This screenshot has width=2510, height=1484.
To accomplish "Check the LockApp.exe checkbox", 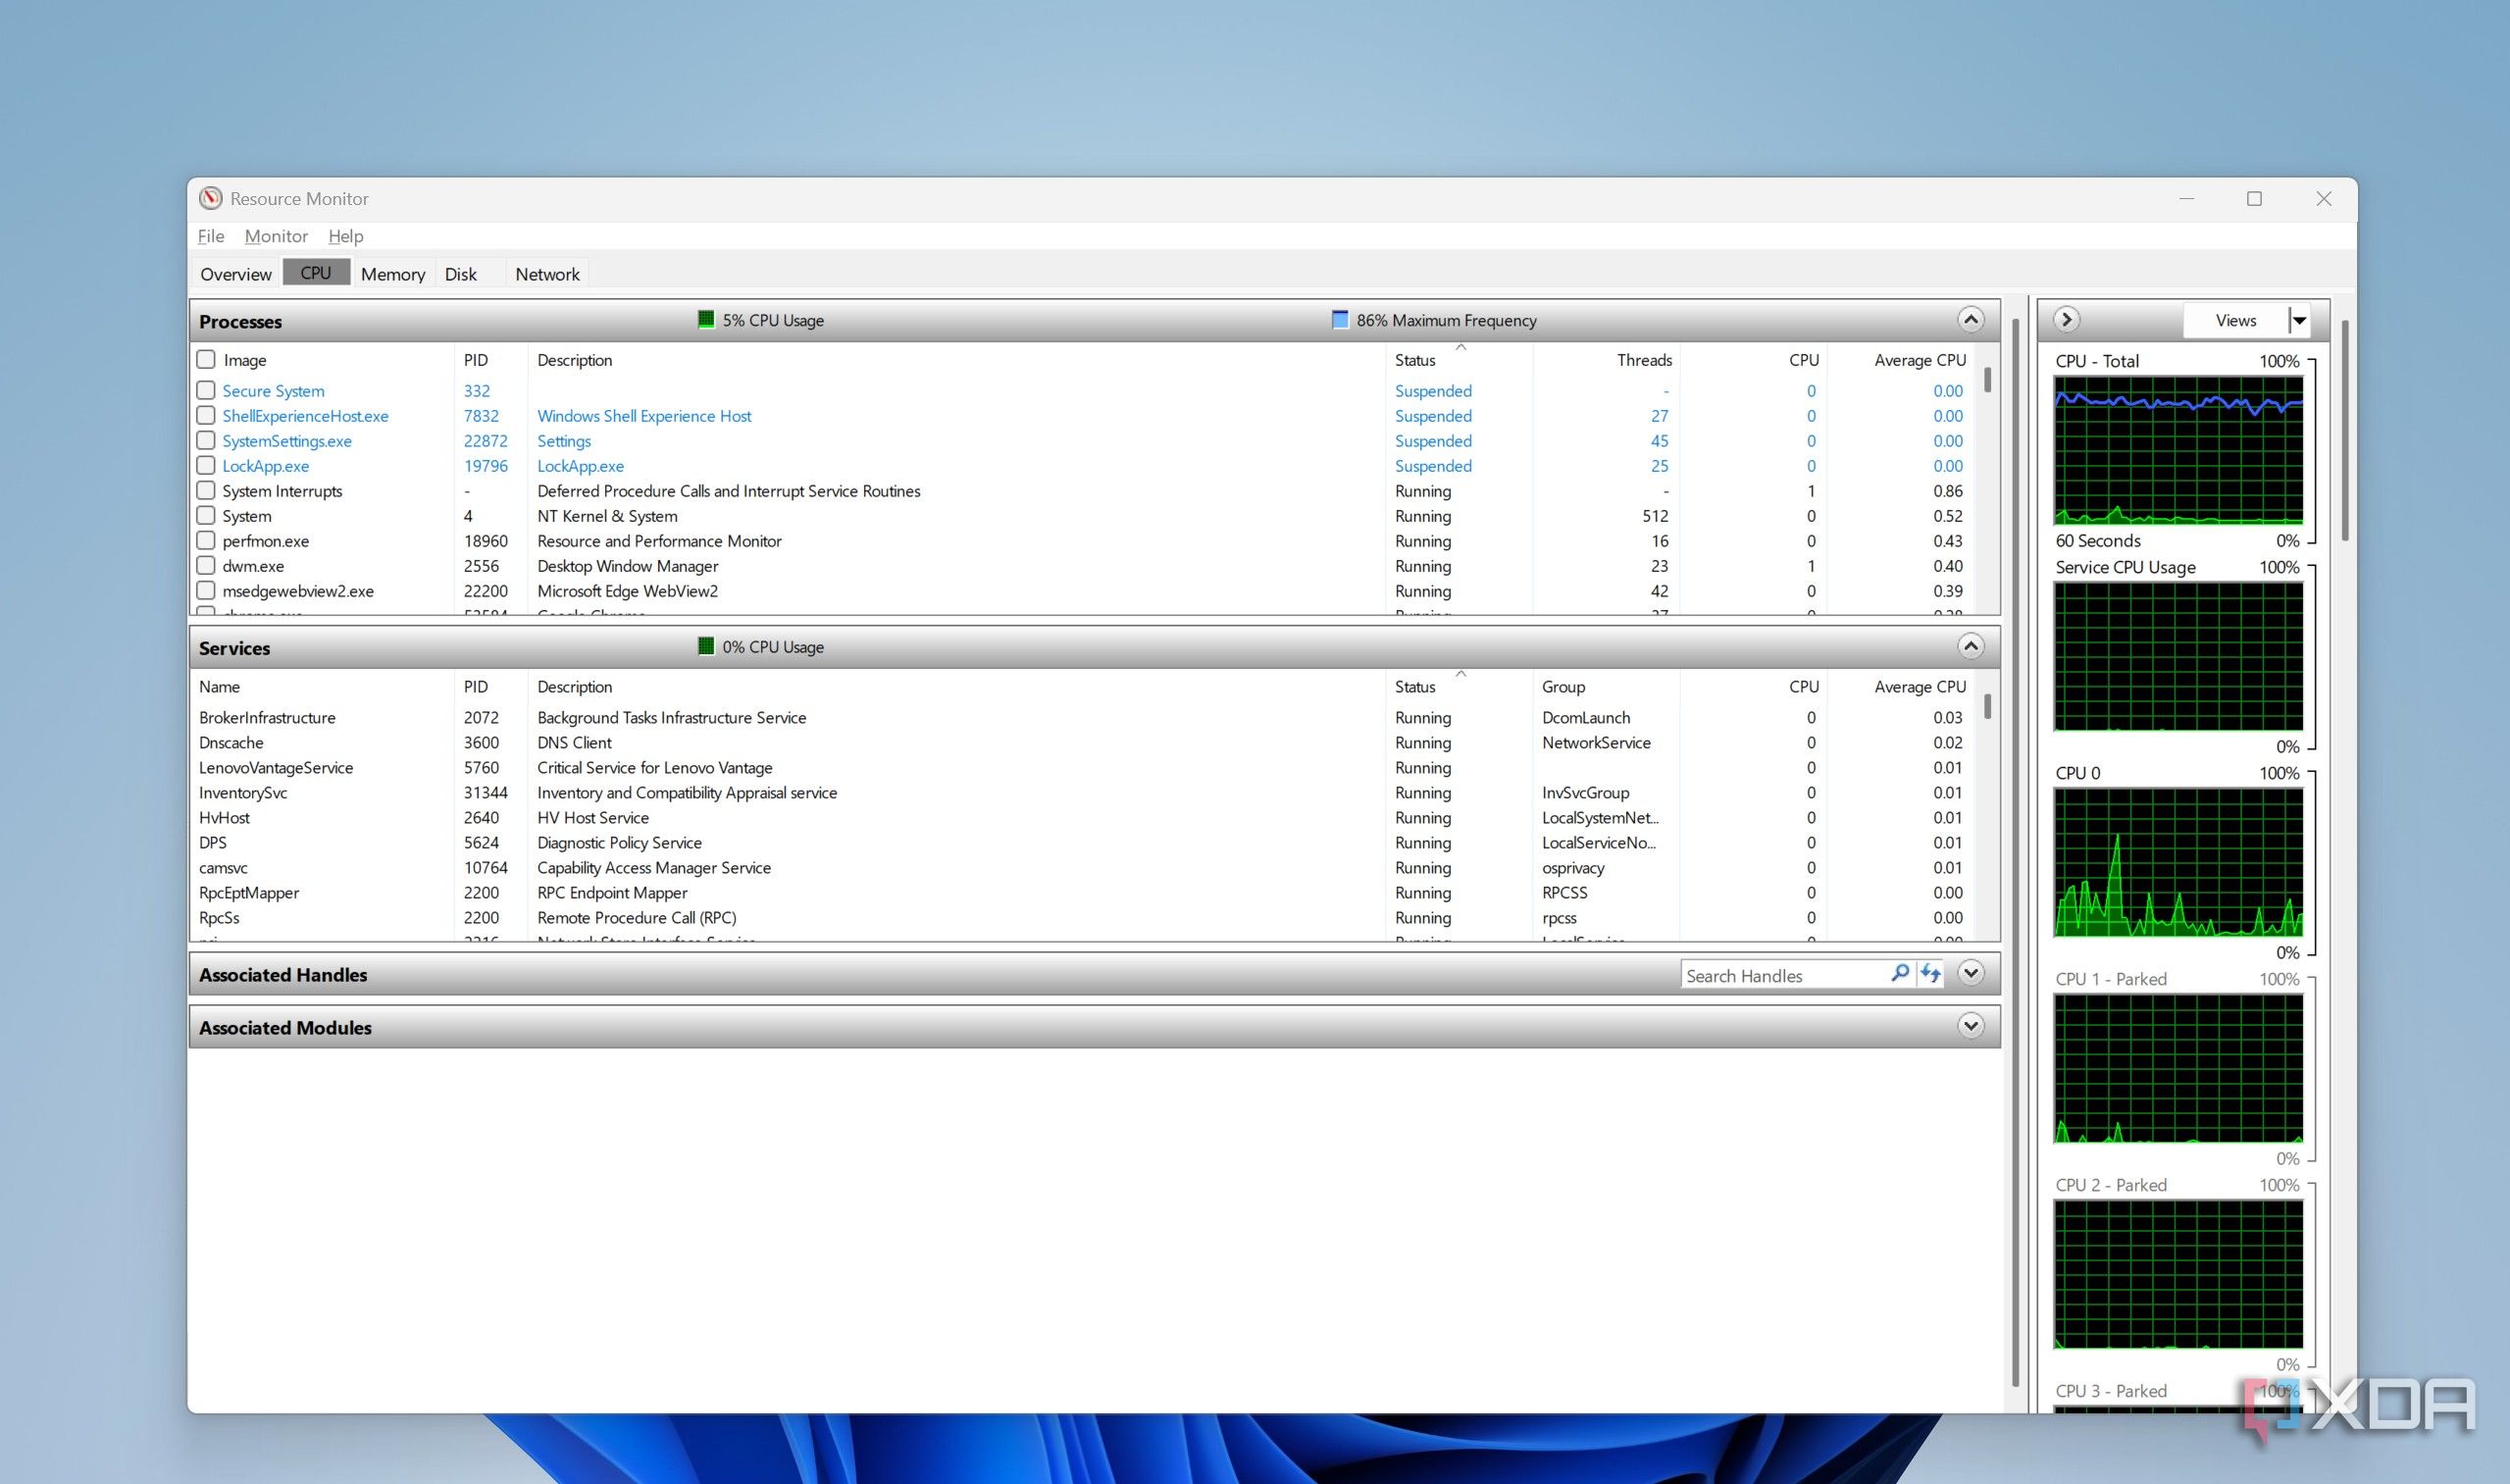I will (206, 465).
